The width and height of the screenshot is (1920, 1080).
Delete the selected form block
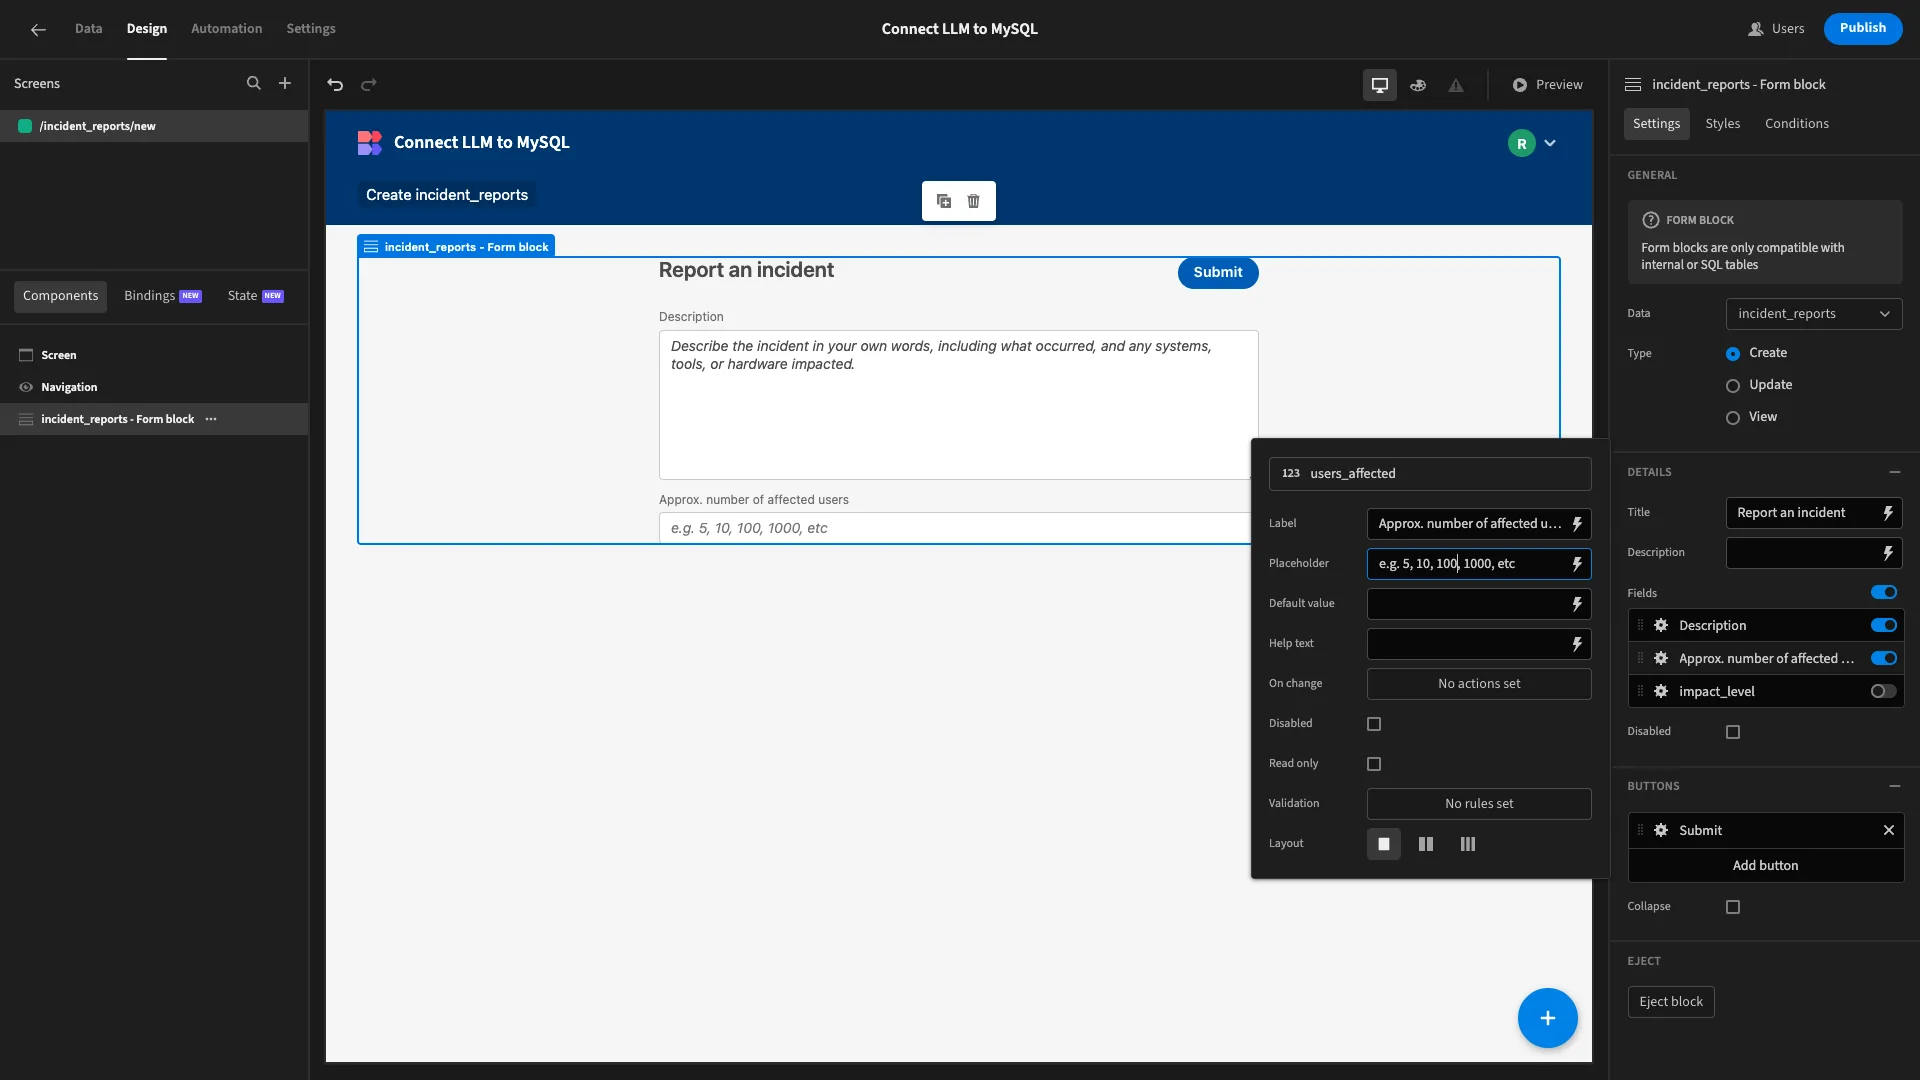(973, 201)
